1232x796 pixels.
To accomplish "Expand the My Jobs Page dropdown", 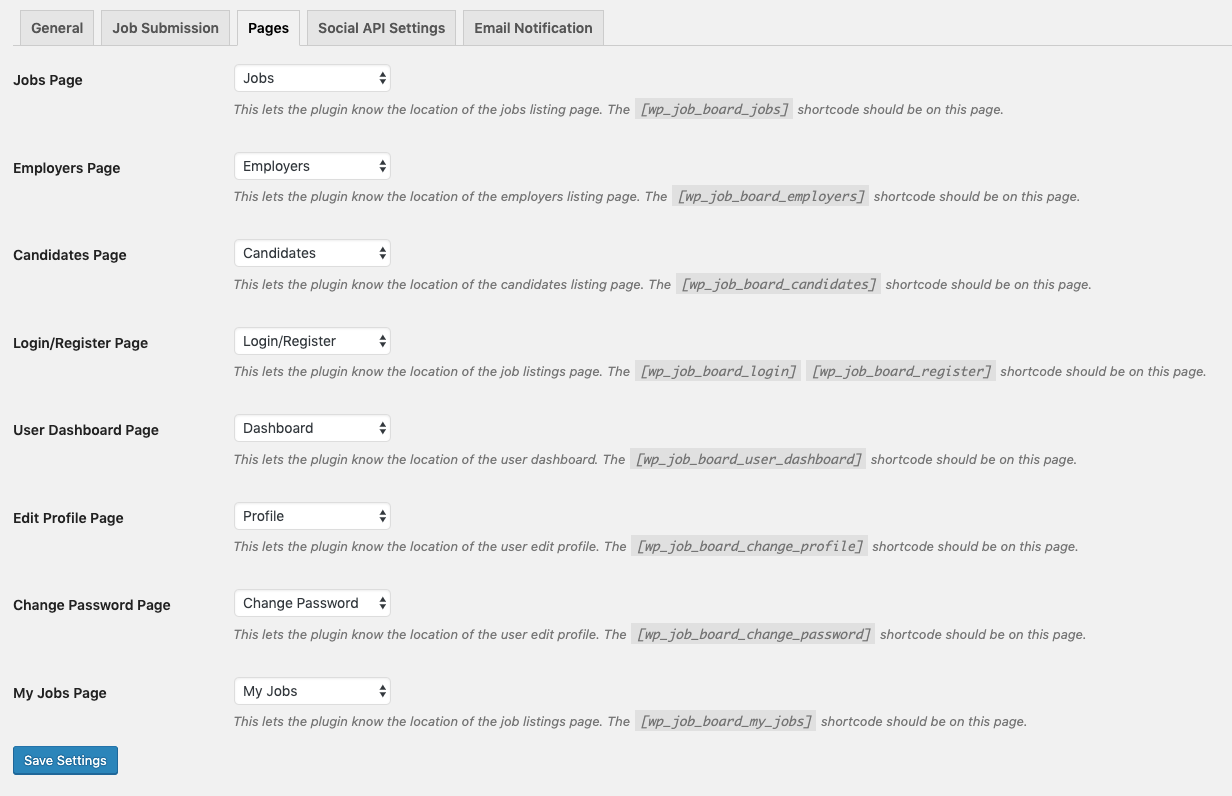I will click(312, 691).
